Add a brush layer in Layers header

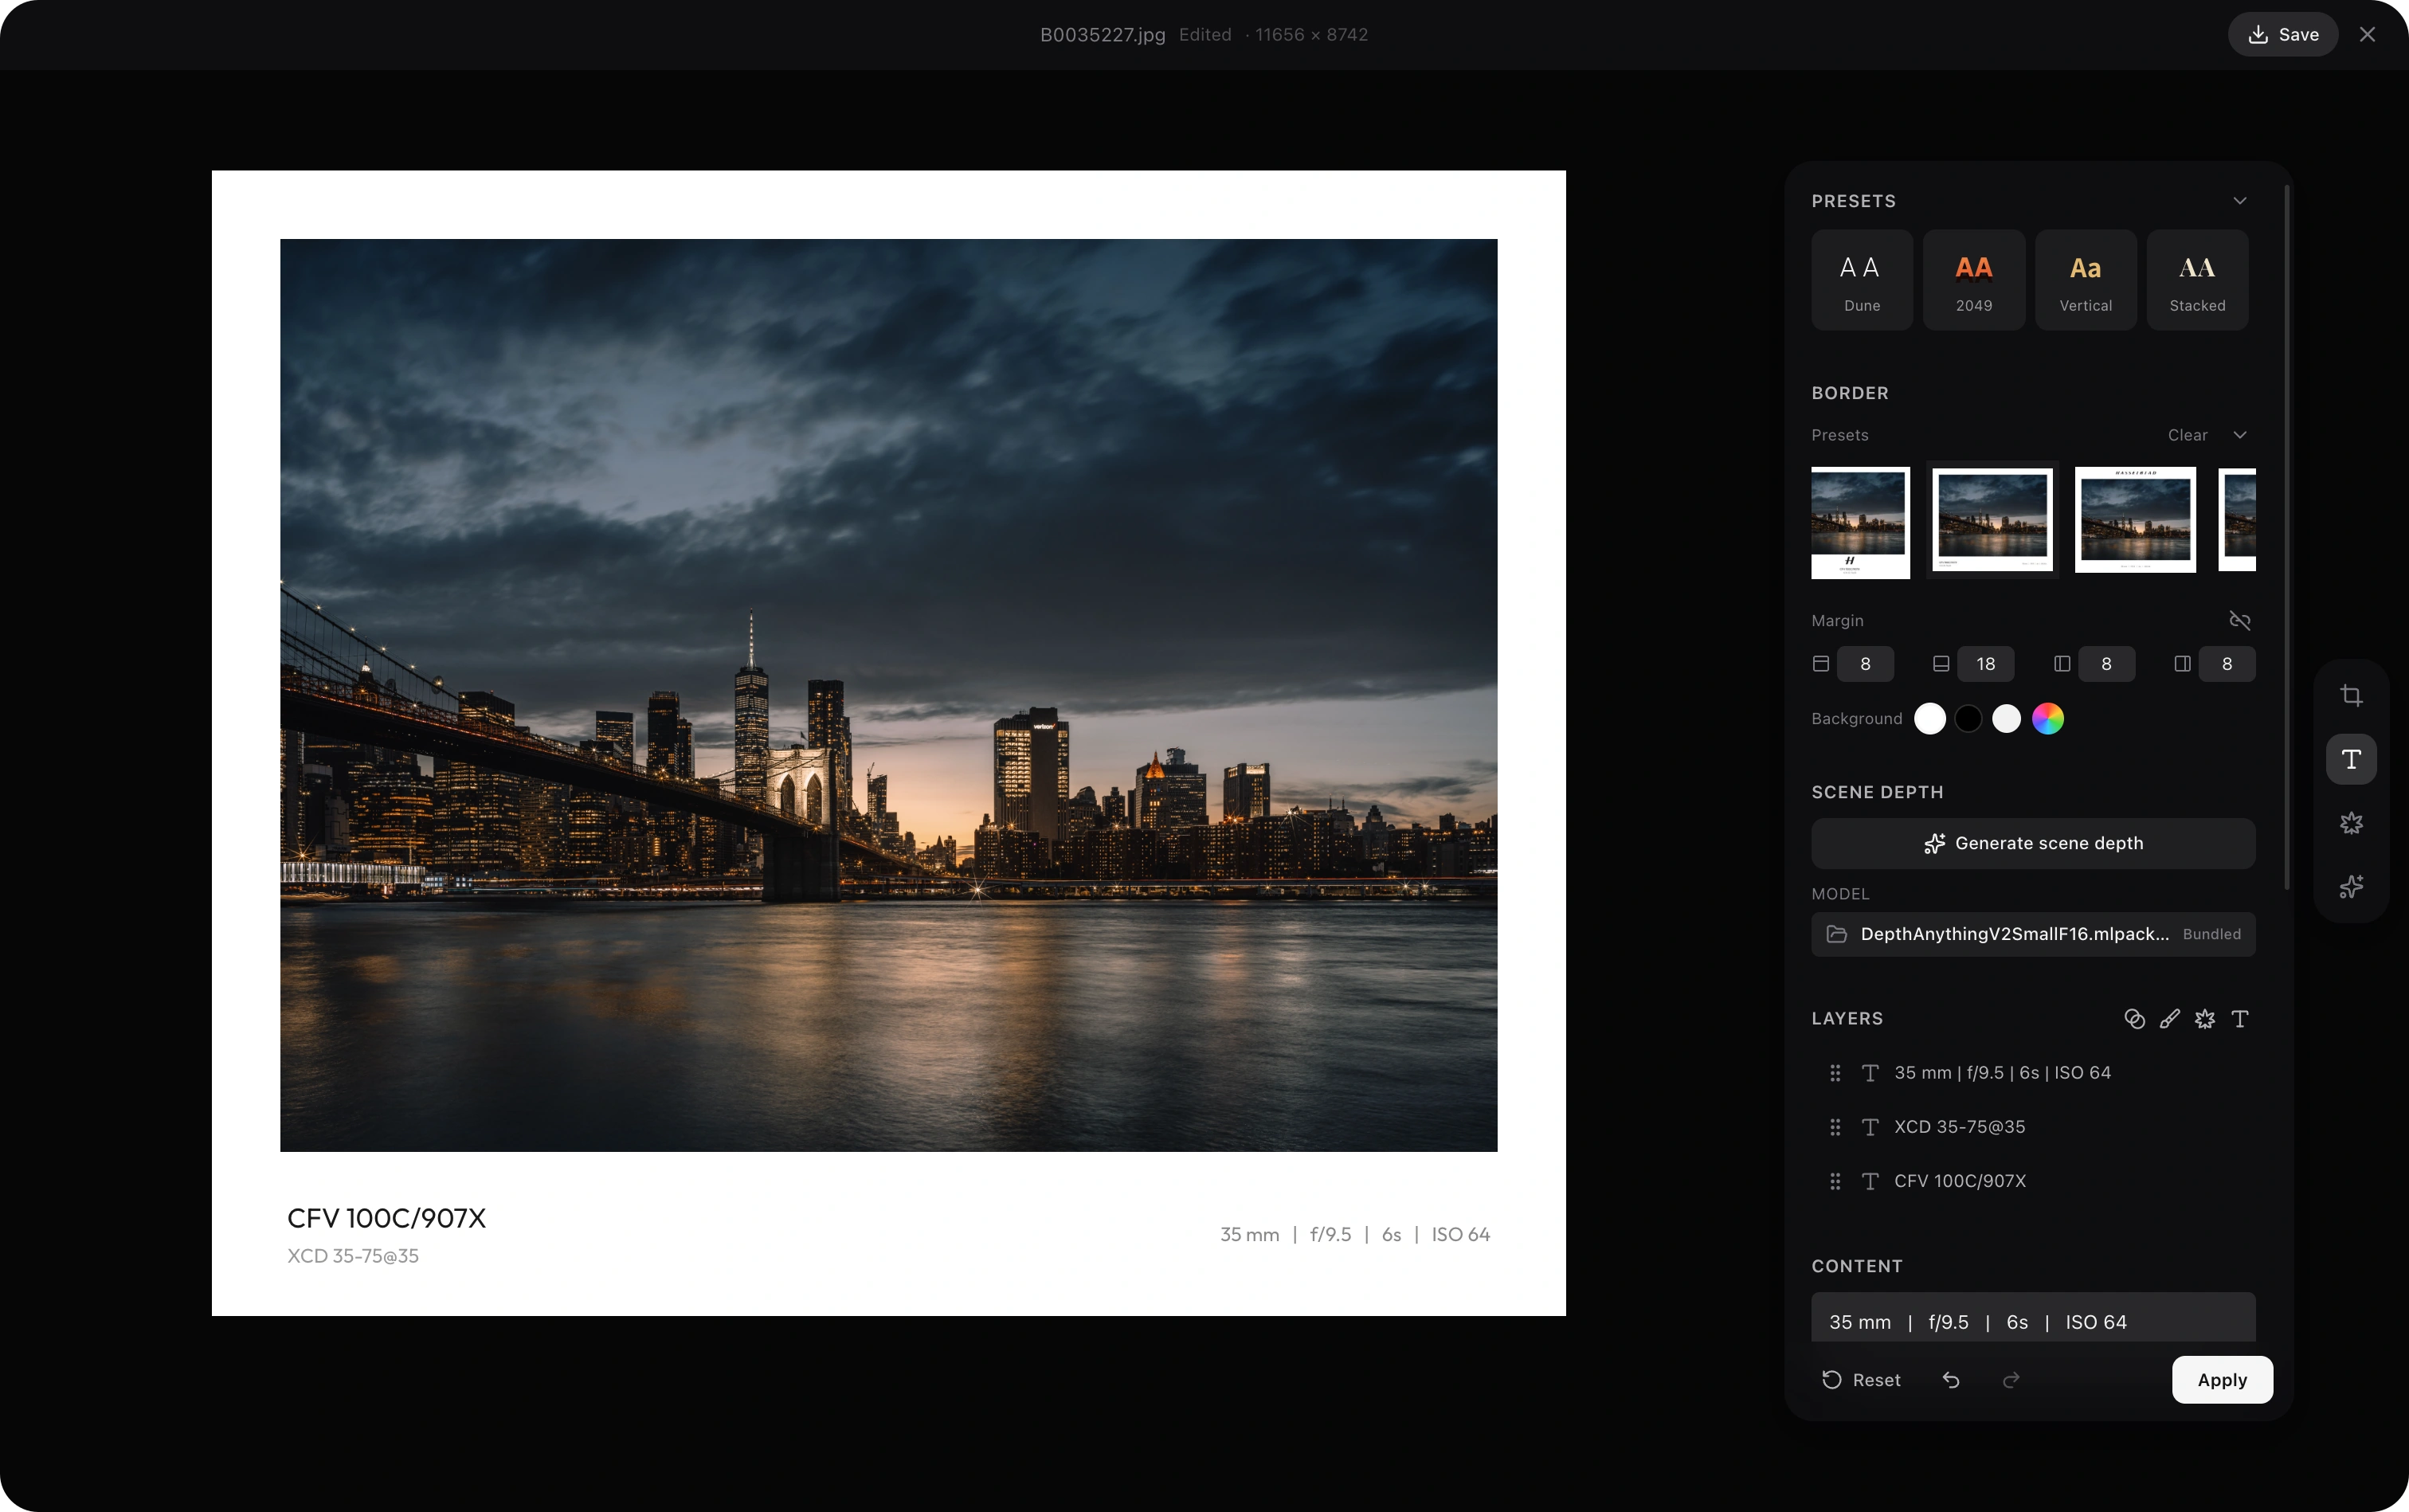[x=2169, y=1019]
